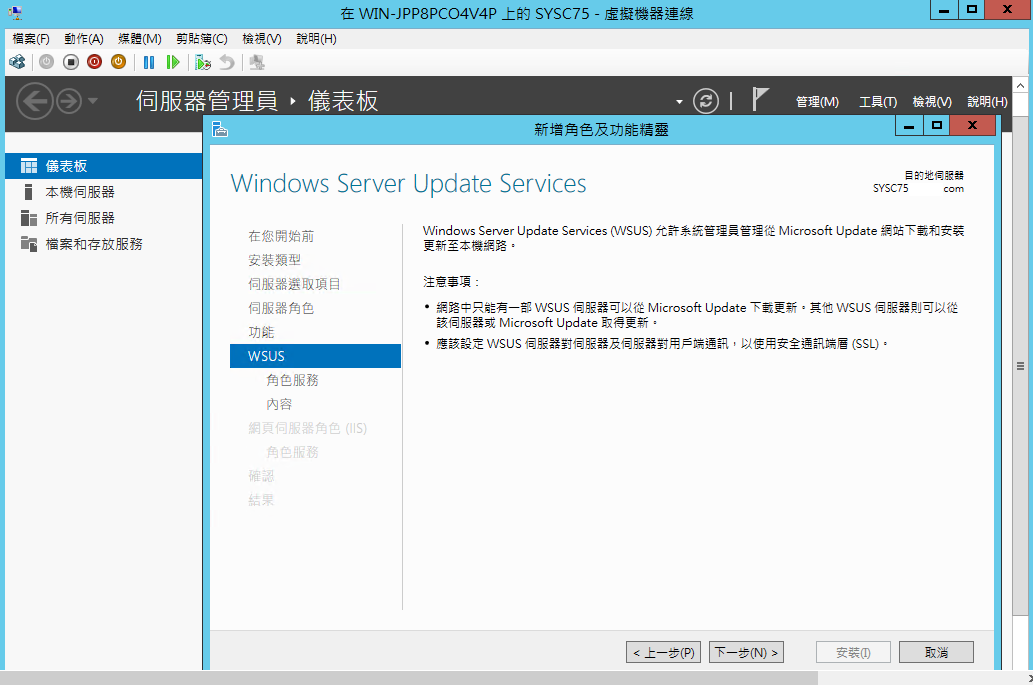Click vertical scrollbar up arrow of VM window

(1020, 86)
